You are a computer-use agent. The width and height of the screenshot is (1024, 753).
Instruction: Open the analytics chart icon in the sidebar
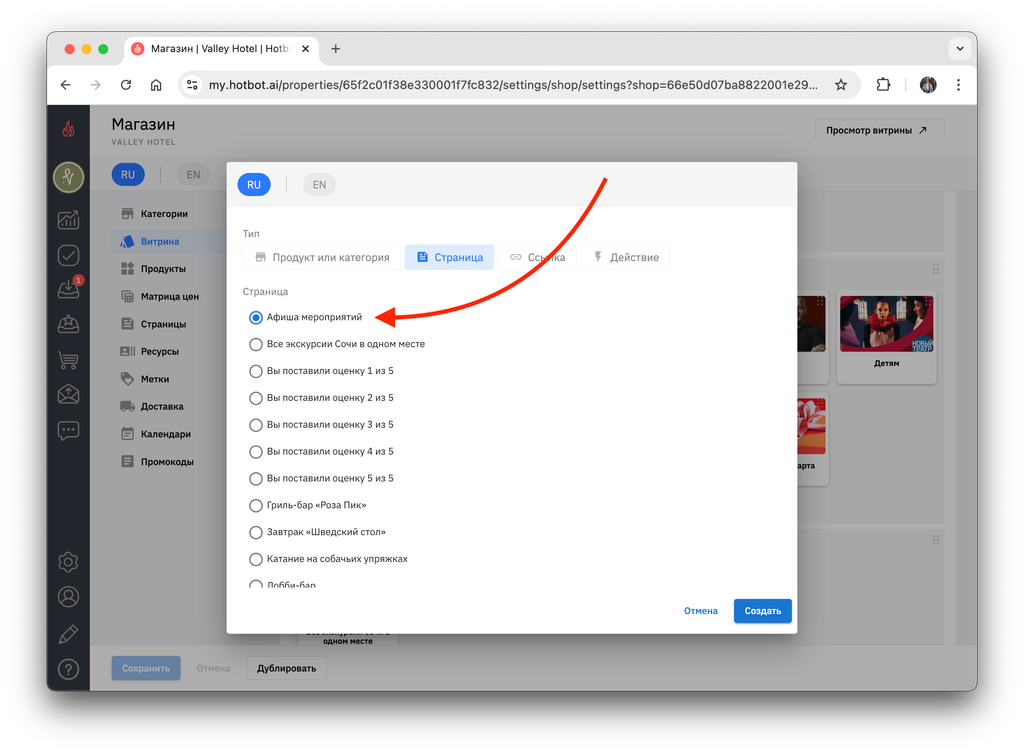(x=68, y=220)
